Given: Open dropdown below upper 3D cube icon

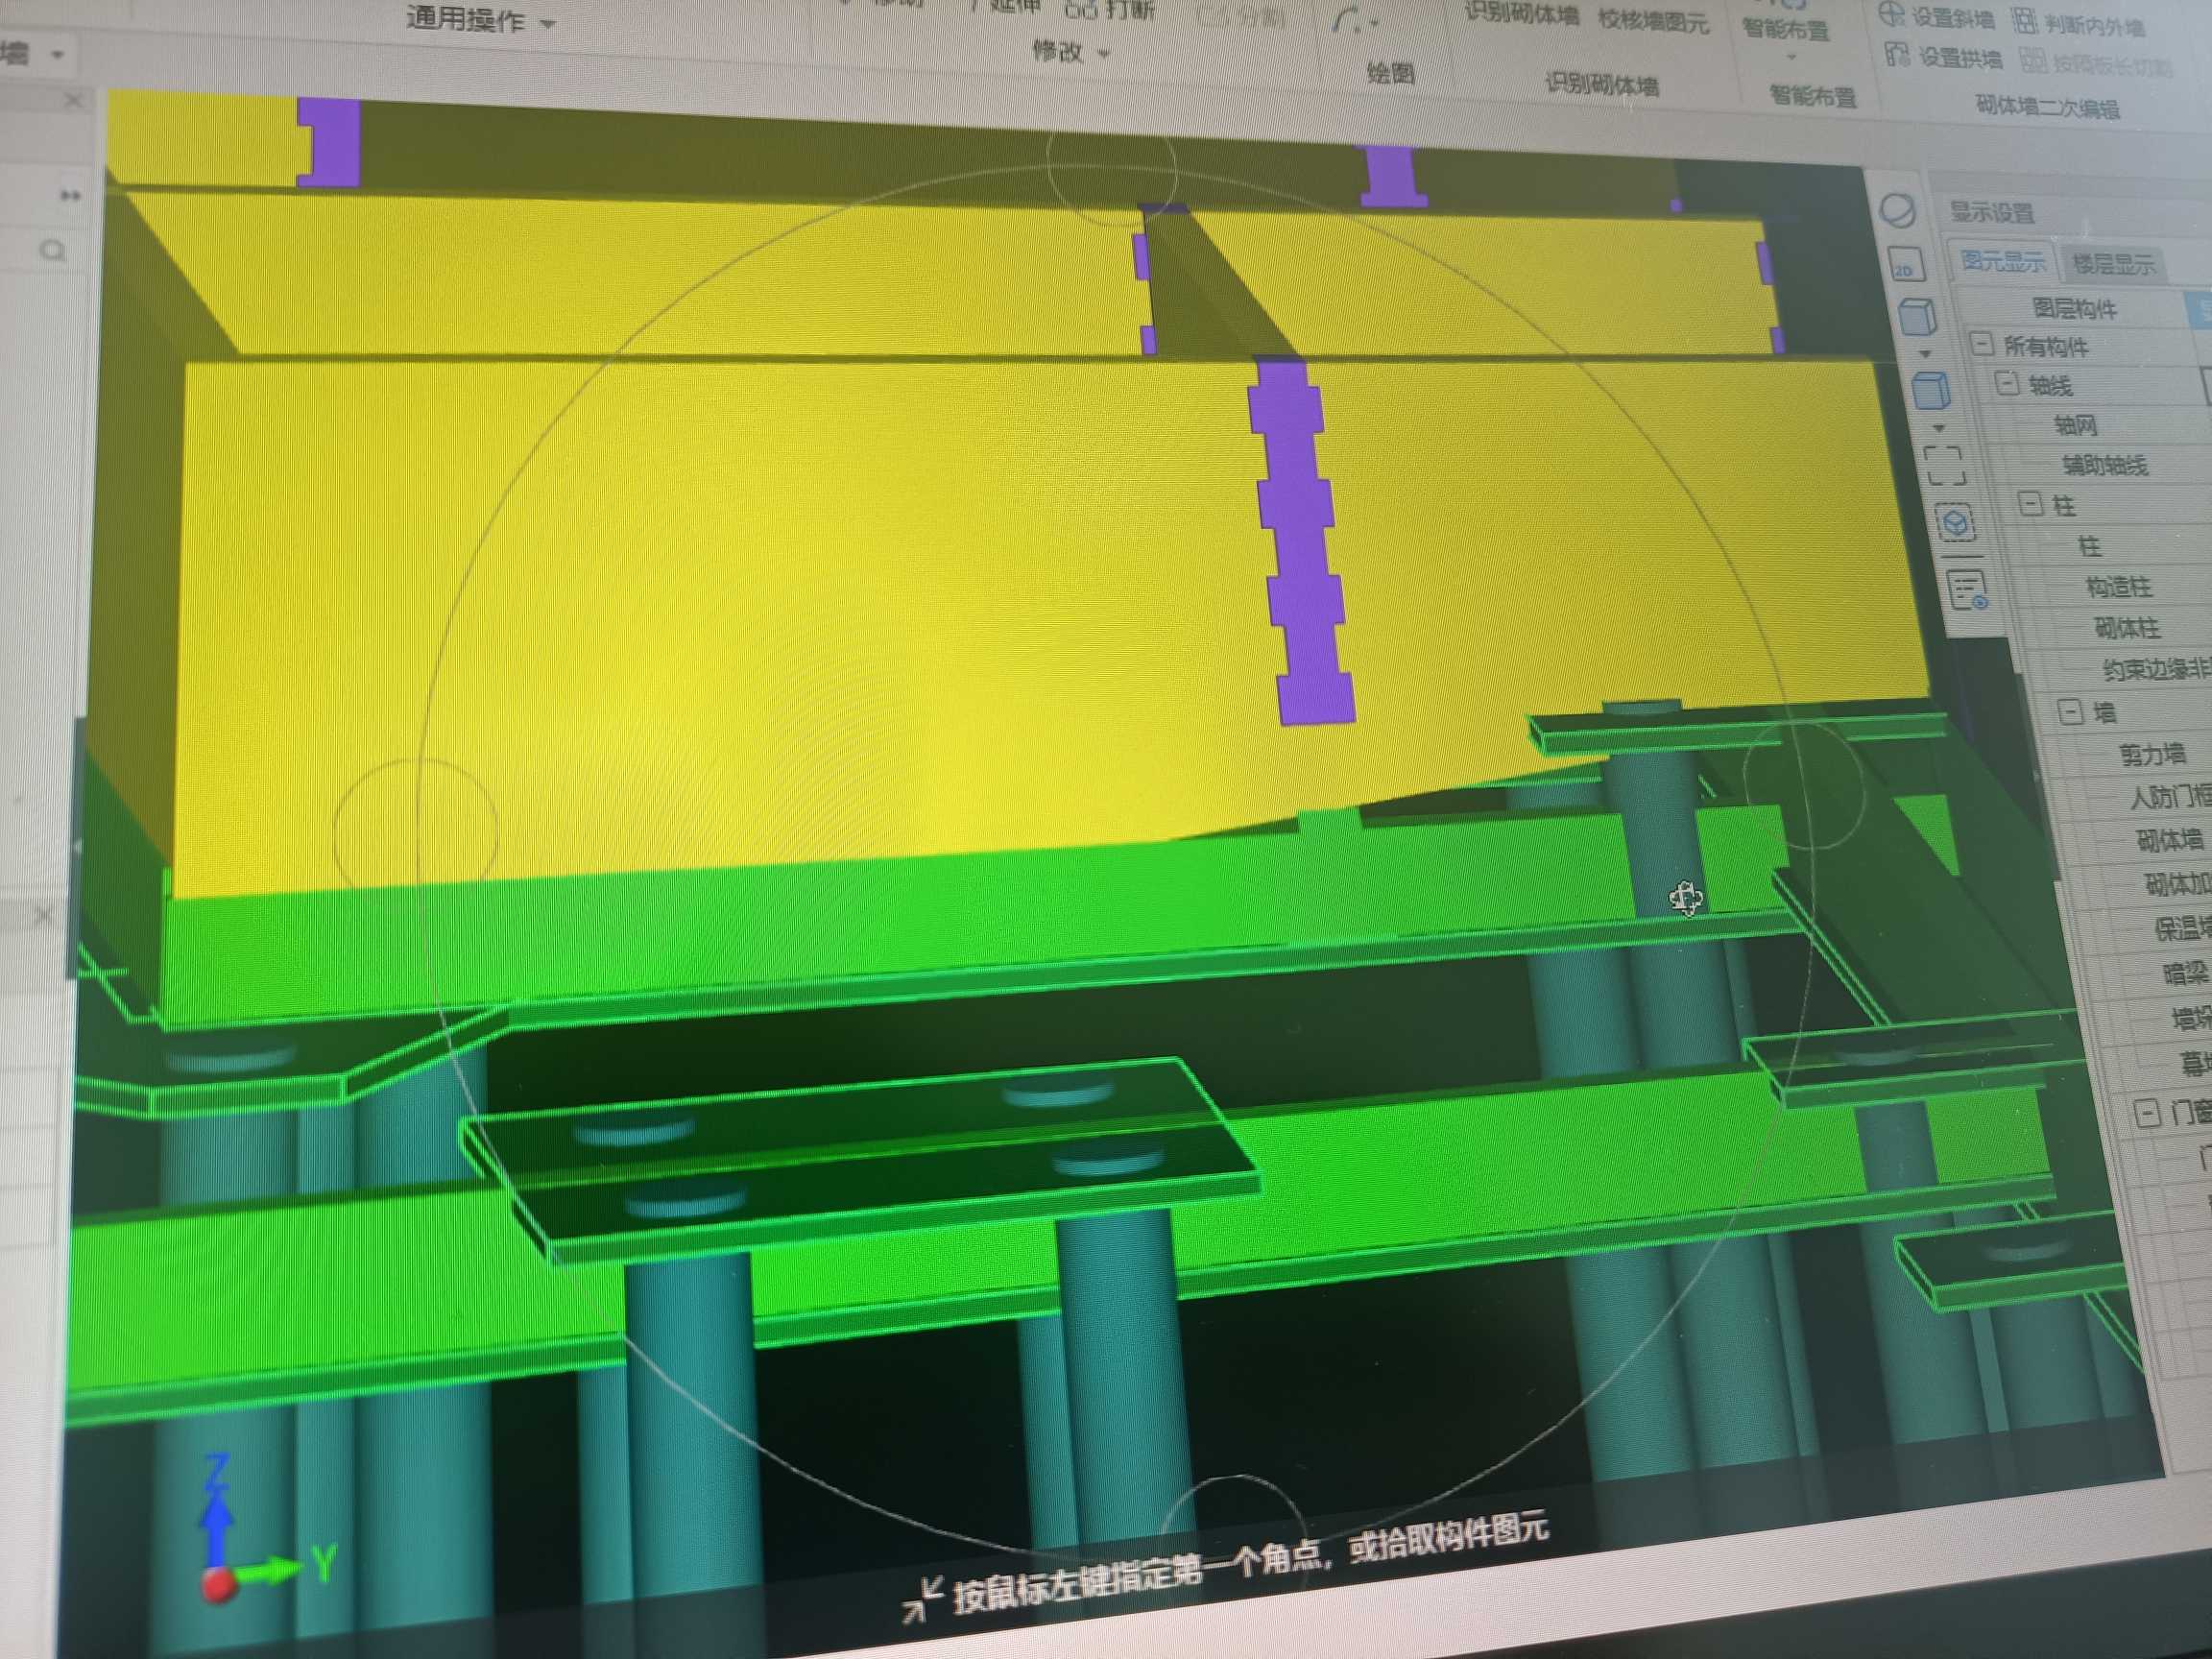Looking at the screenshot, I should point(1925,353).
